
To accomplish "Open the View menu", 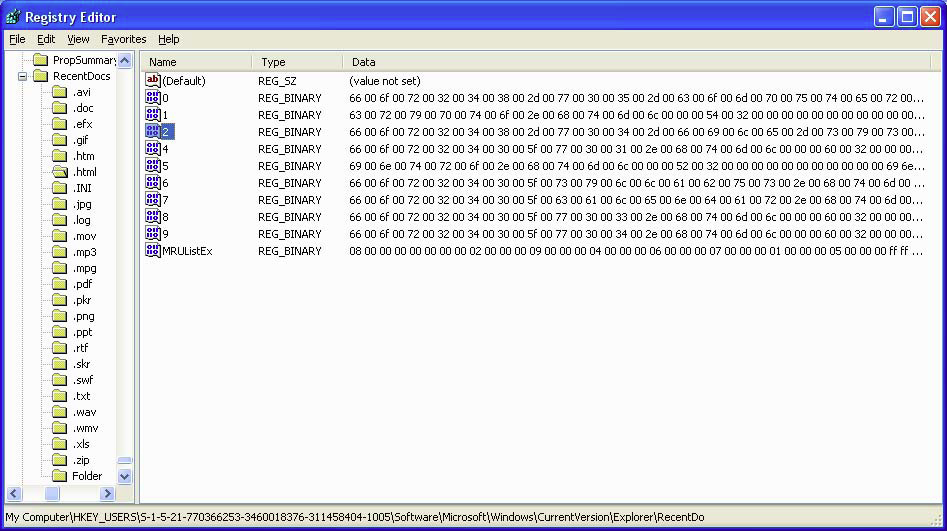I will [78, 39].
